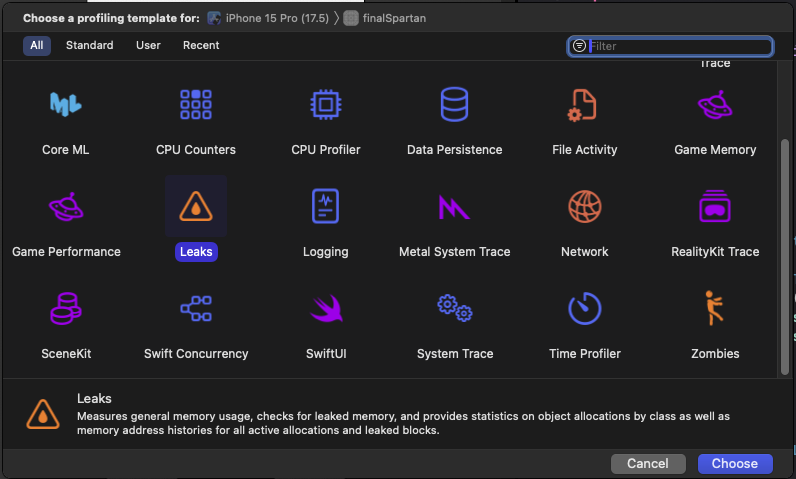796x479 pixels.
Task: Select the SceneKit stacked discs icon
Action: point(66,309)
